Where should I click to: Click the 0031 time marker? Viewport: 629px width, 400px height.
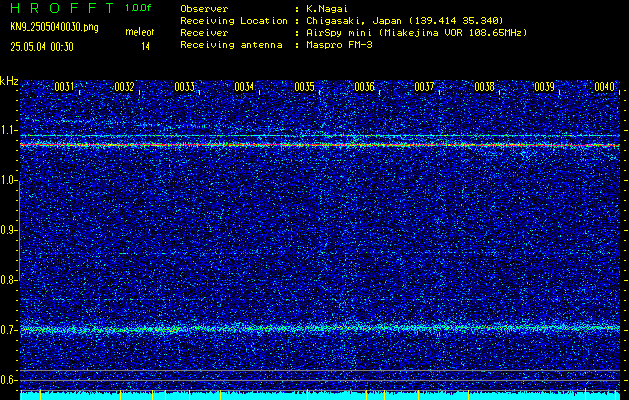(x=64, y=87)
